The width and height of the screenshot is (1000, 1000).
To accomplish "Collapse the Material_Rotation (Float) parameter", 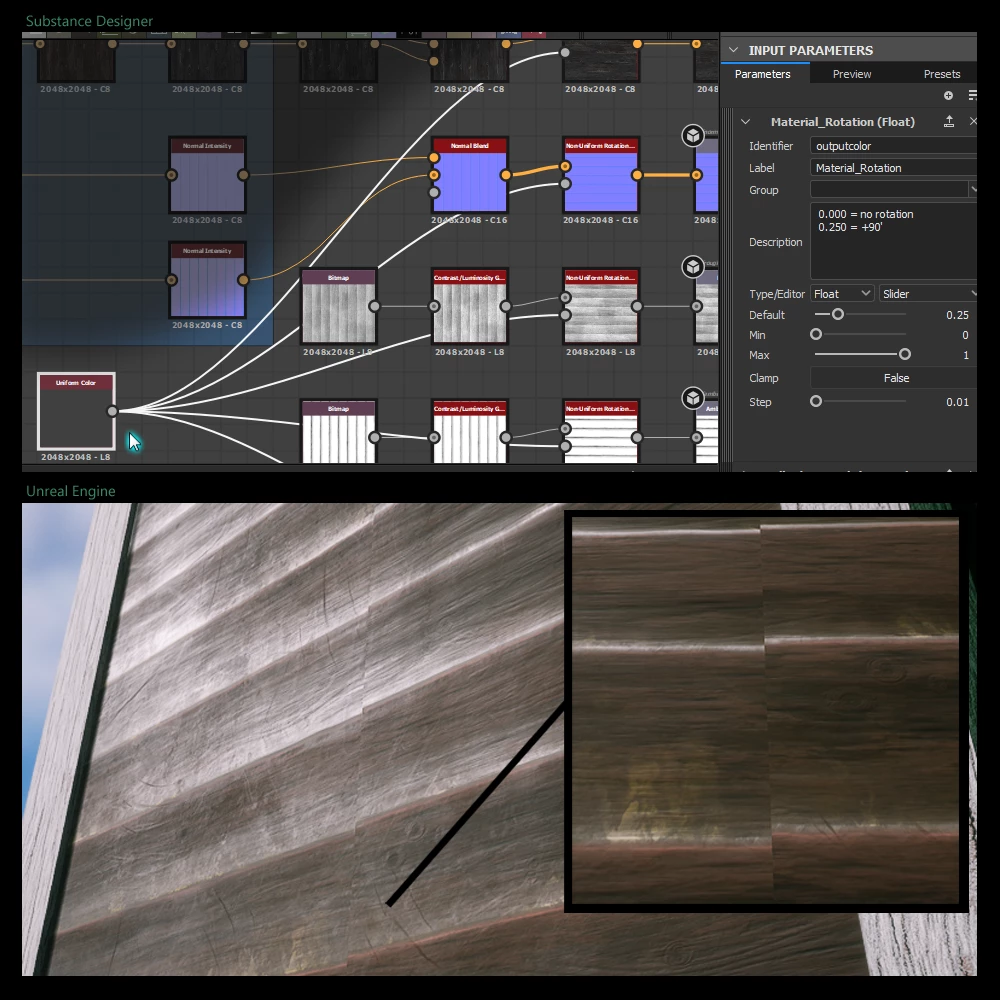I will pos(746,121).
